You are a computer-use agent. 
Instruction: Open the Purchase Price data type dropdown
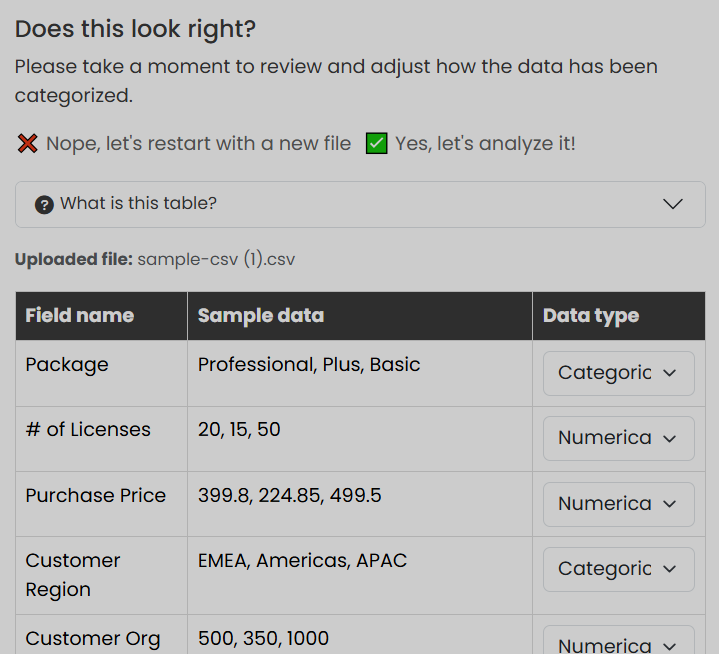click(618, 504)
